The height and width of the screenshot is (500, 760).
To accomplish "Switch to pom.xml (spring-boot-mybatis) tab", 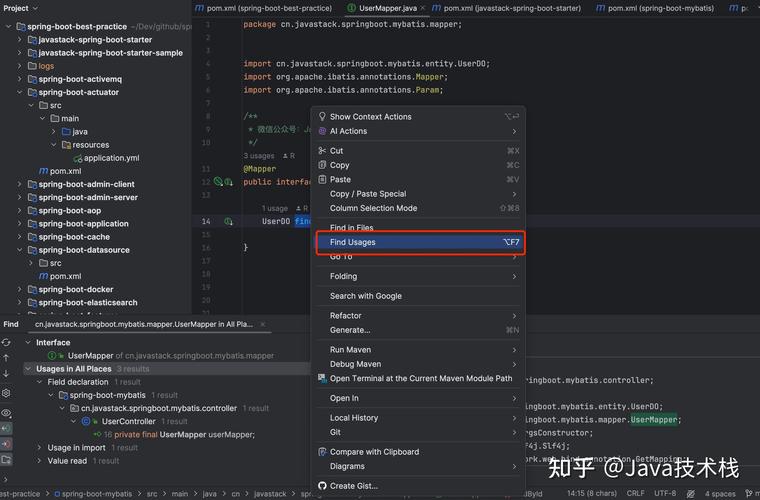I will tap(655, 8).
